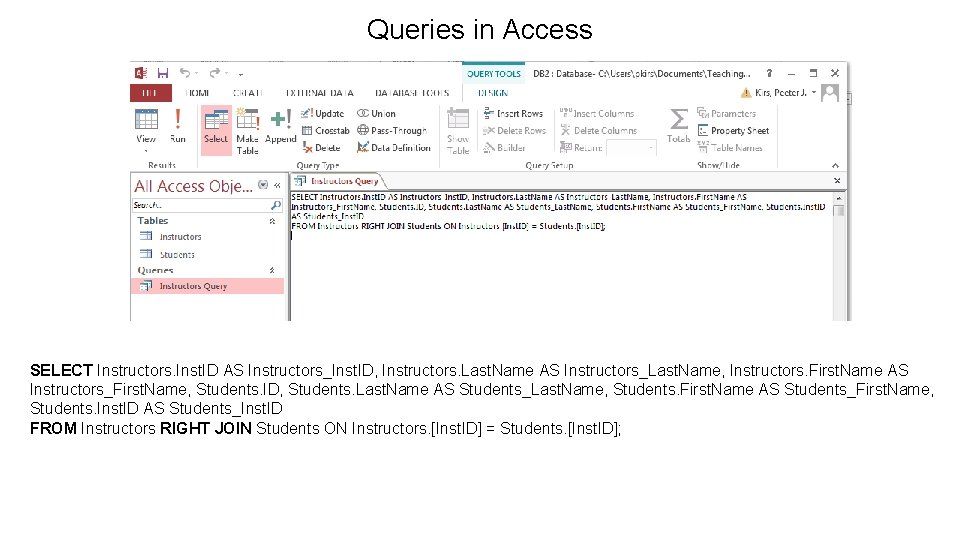Click the SQL editor scrollbar up arrow

pyautogui.click(x=839, y=198)
